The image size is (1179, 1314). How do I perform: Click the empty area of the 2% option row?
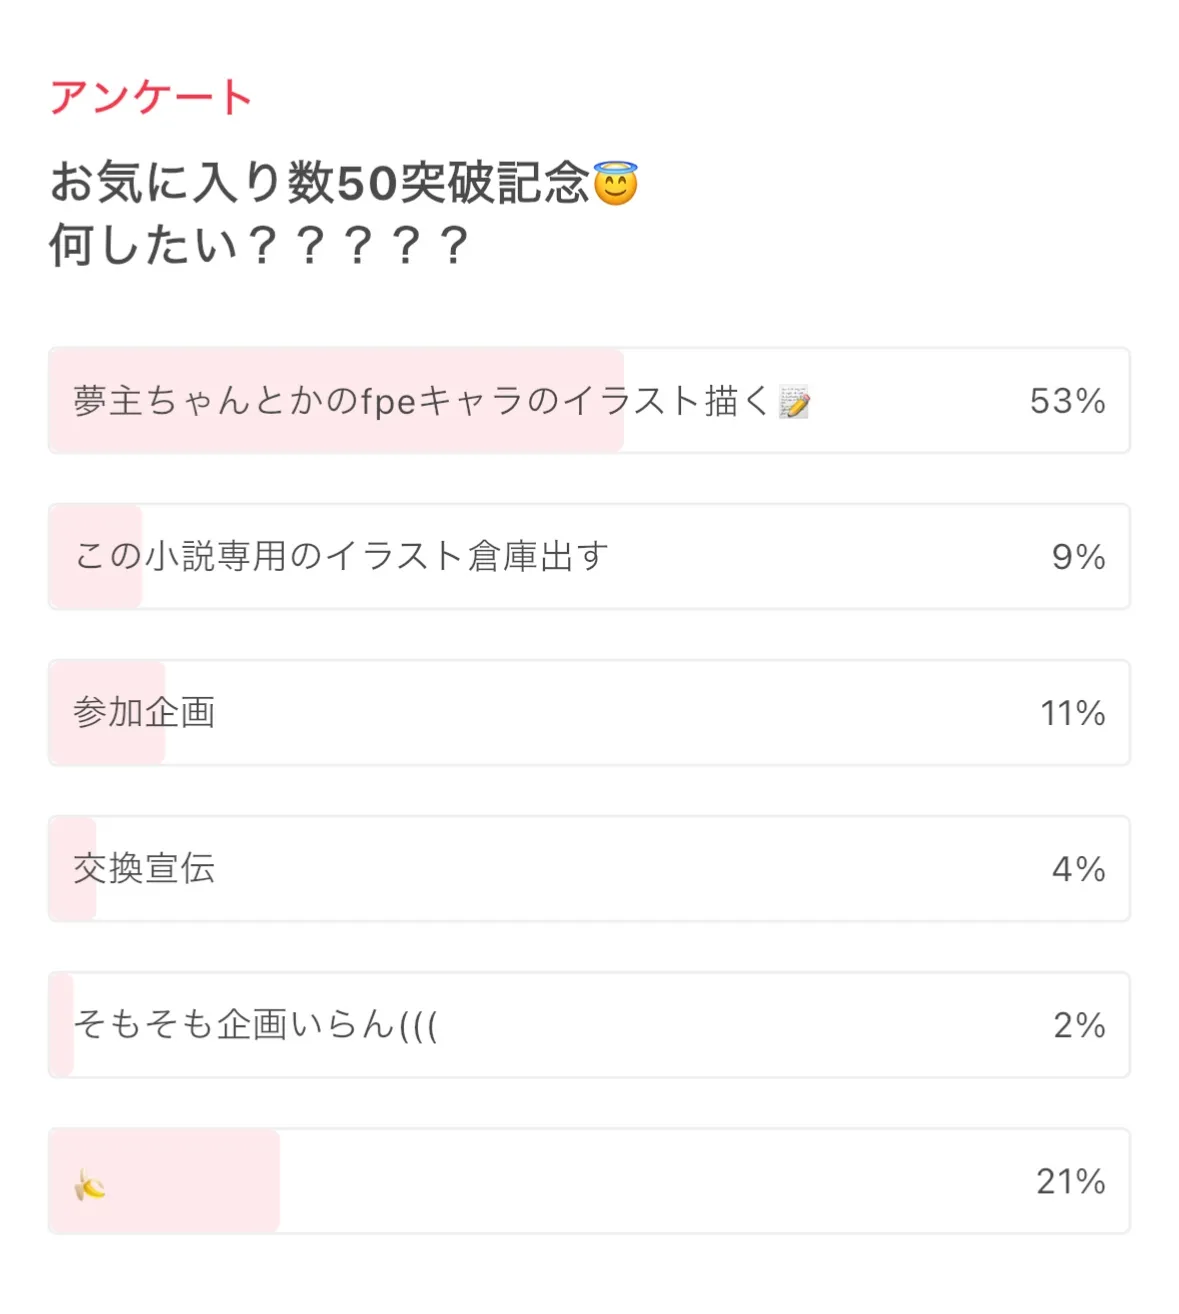coord(740,1025)
